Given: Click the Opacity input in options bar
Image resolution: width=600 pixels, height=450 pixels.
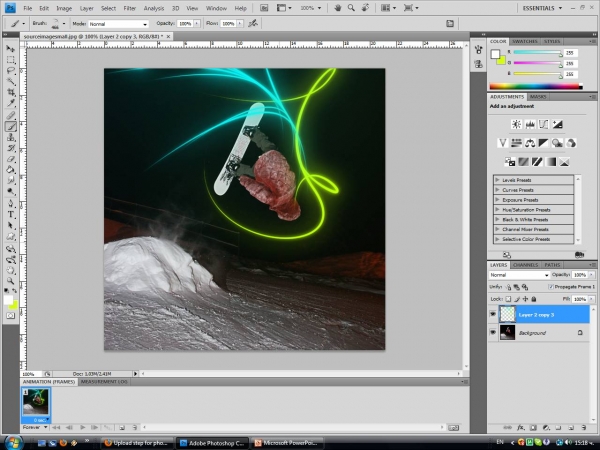Looking at the screenshot, I should (x=185, y=24).
